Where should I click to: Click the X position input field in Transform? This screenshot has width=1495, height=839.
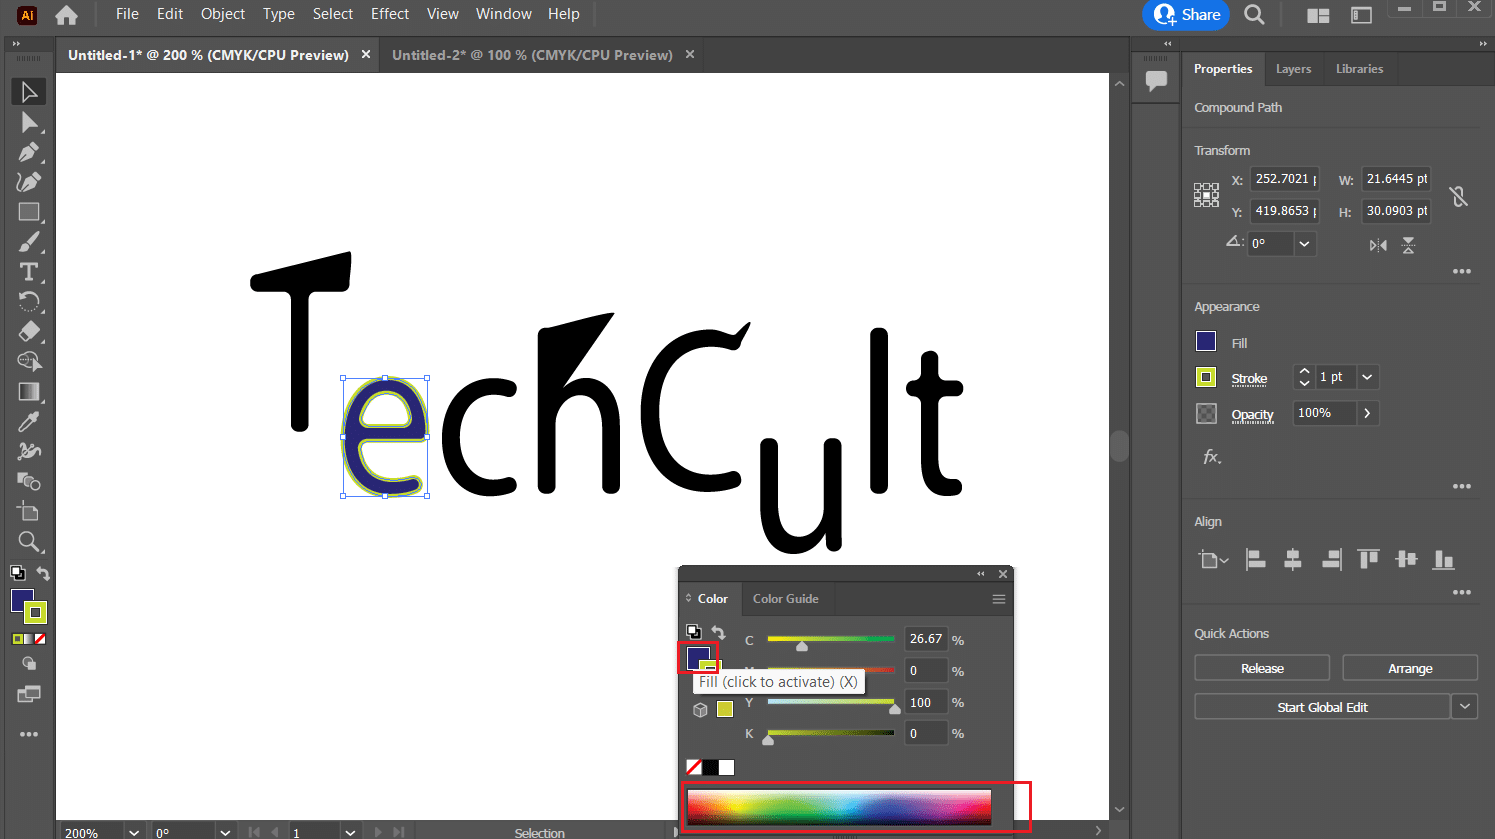pos(1284,178)
